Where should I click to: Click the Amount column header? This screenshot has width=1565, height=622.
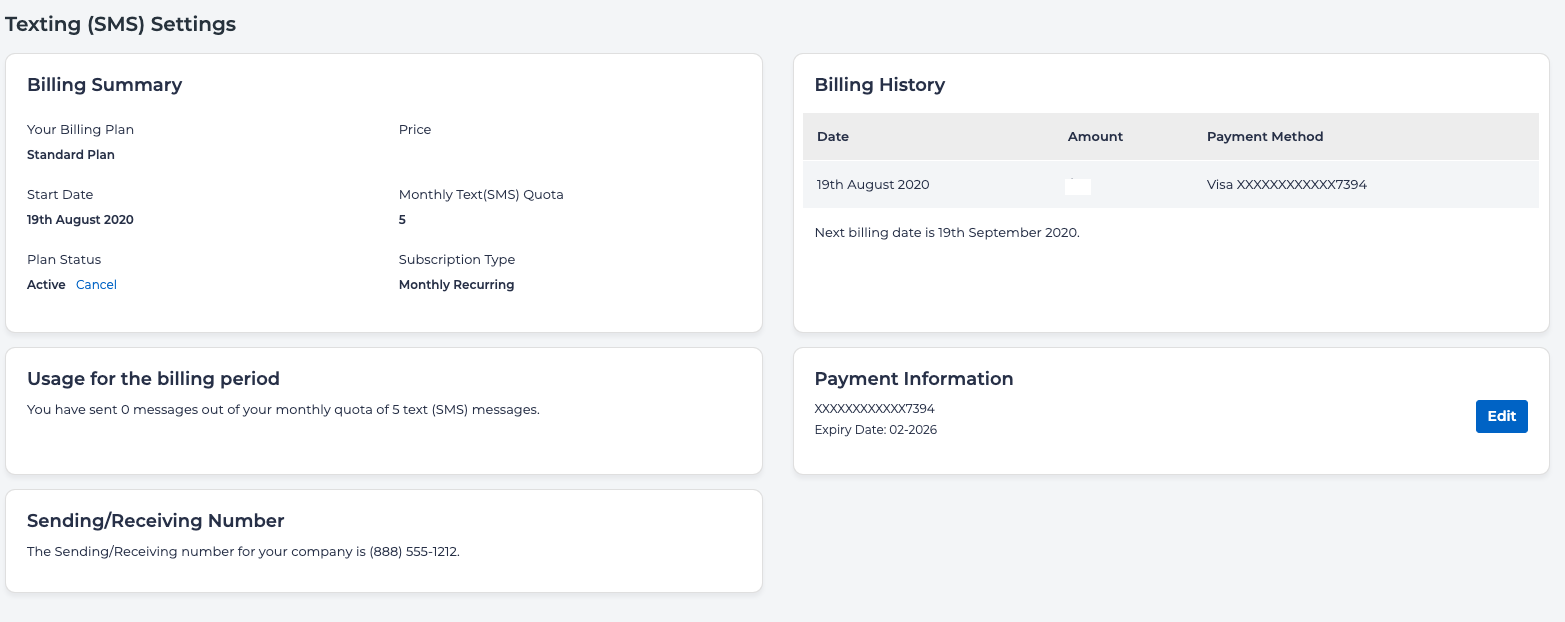point(1095,137)
